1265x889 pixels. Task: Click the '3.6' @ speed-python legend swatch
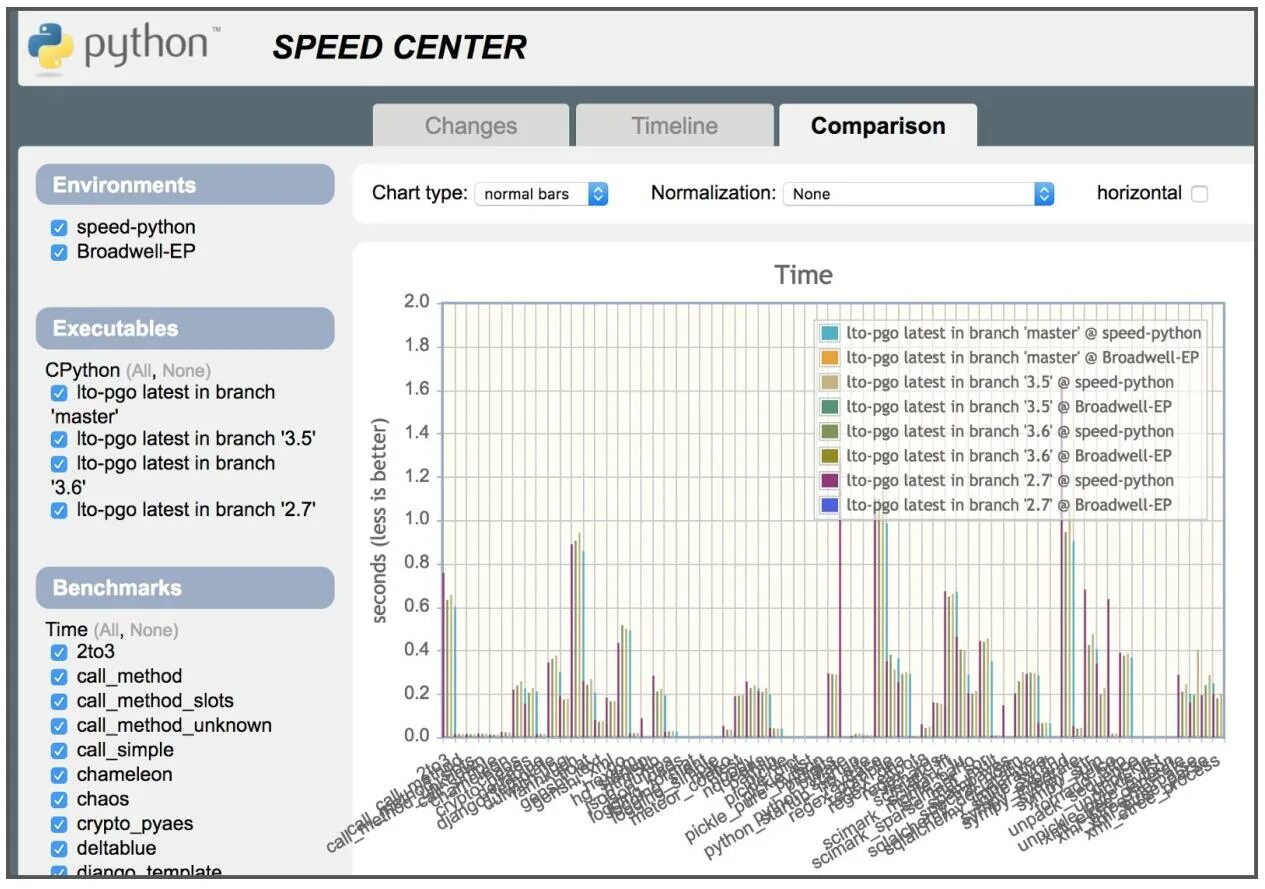coord(829,431)
